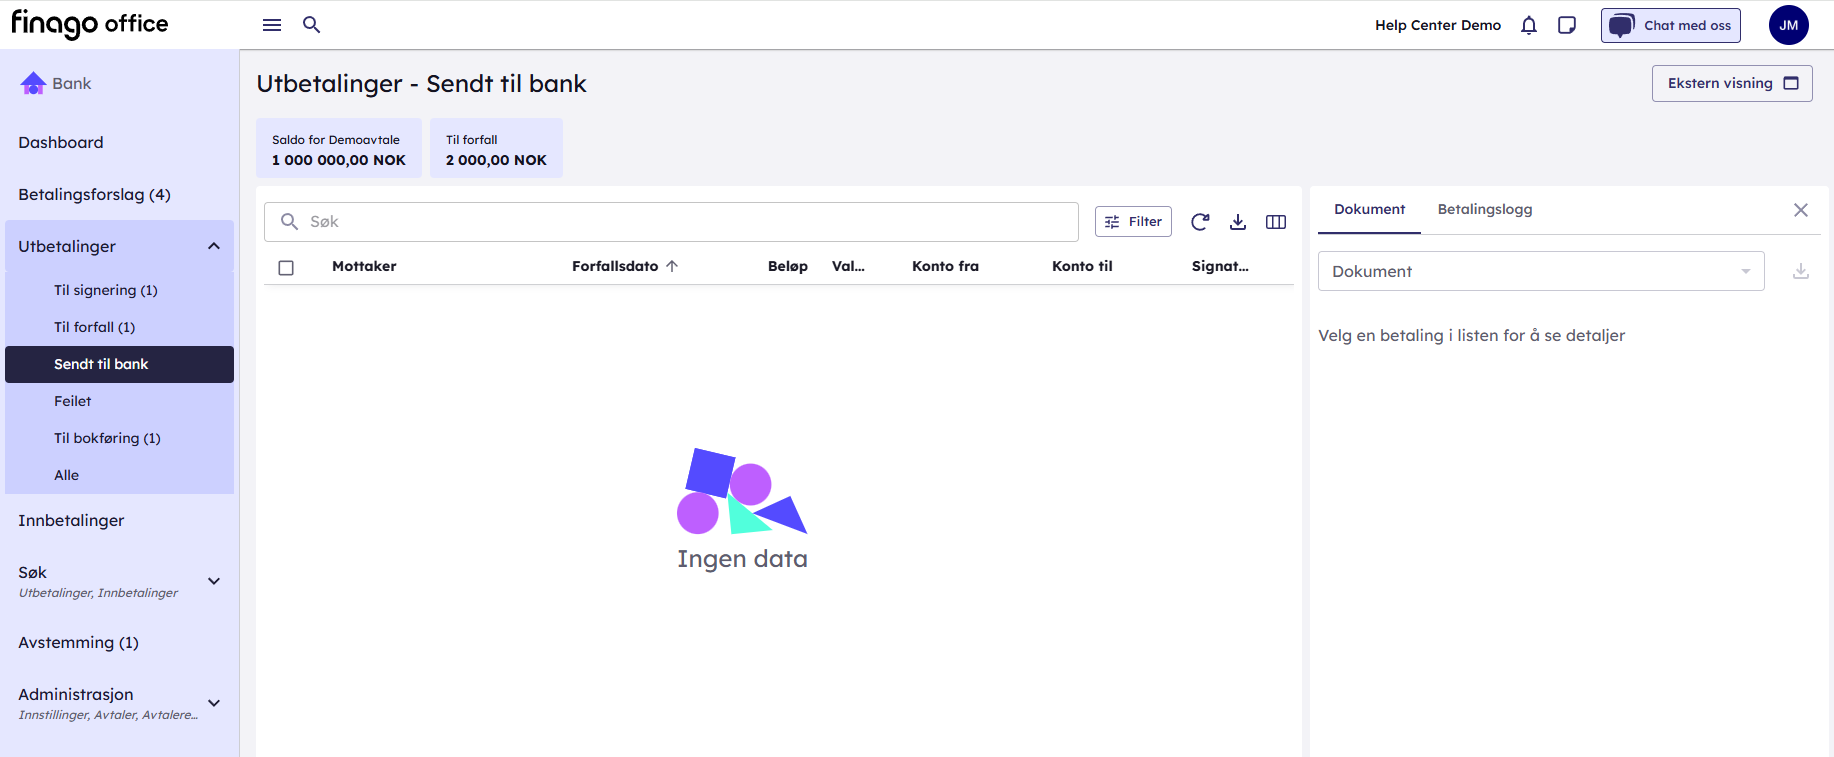Expand the Søk sidebar section
Image resolution: width=1834 pixels, height=757 pixels.
pyautogui.click(x=214, y=581)
